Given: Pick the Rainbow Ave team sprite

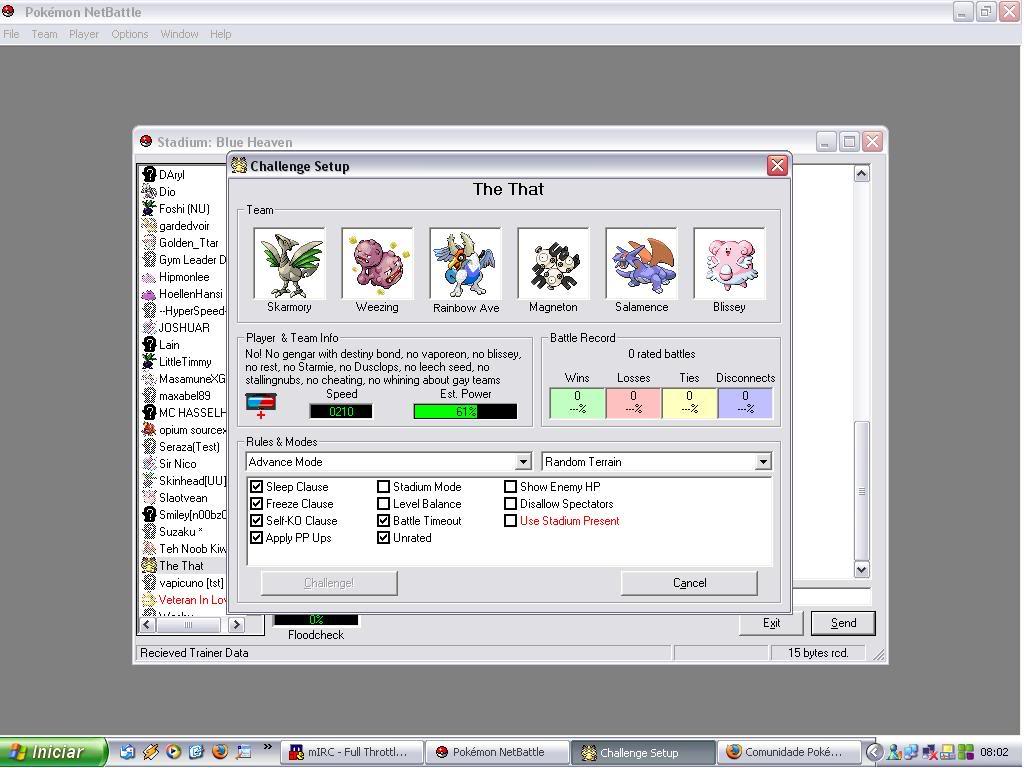Looking at the screenshot, I should 466,263.
